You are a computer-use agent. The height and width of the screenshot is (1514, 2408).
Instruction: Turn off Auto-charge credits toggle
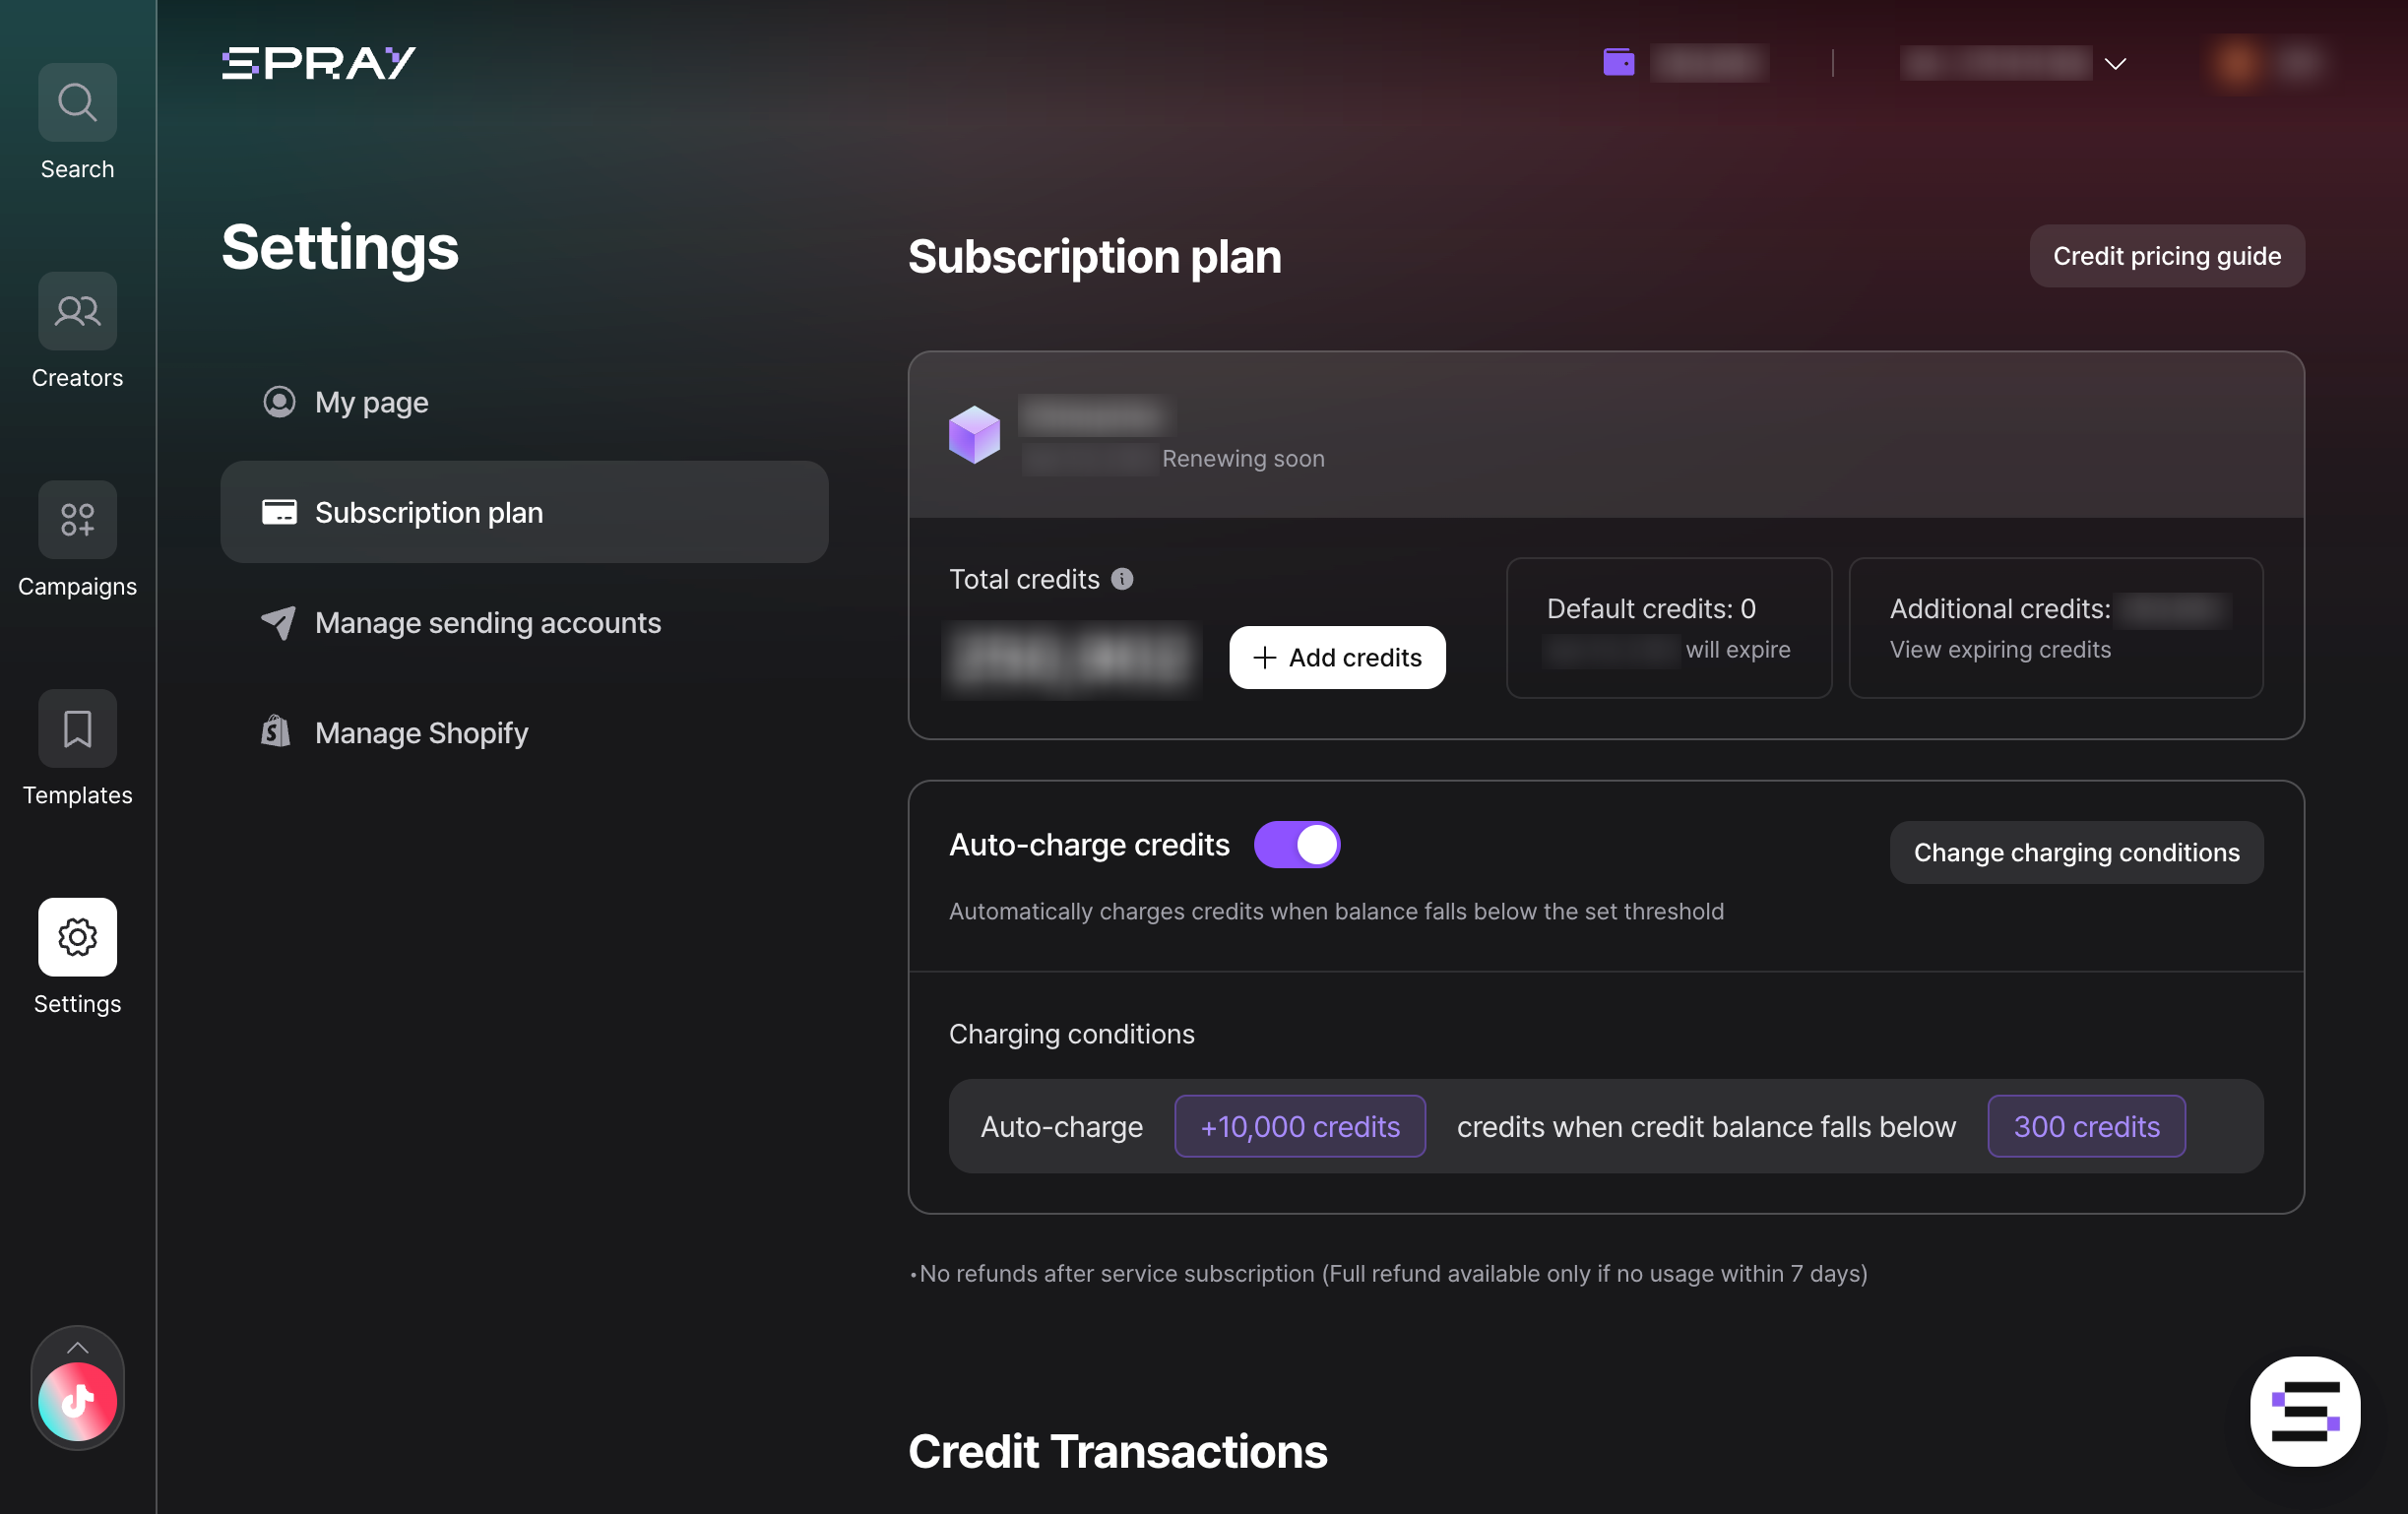tap(1297, 845)
